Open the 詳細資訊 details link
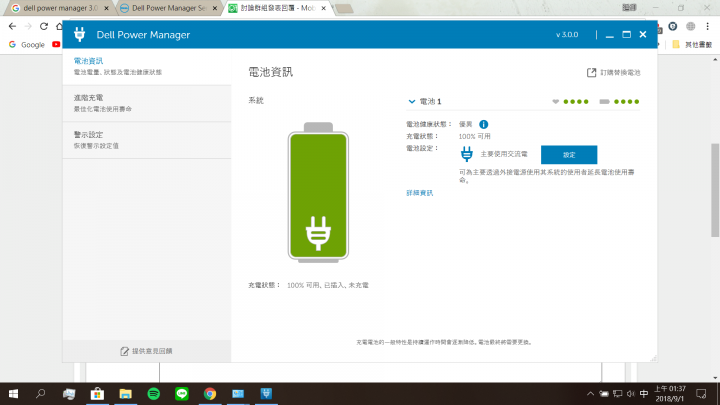Screen dimensions: 720x405 click(419, 193)
